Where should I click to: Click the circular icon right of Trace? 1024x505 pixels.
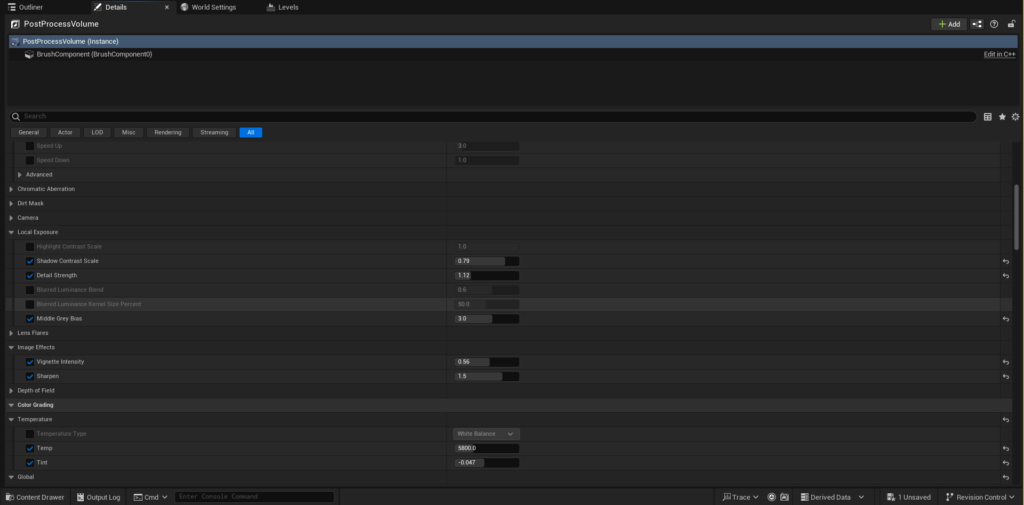(x=771, y=497)
